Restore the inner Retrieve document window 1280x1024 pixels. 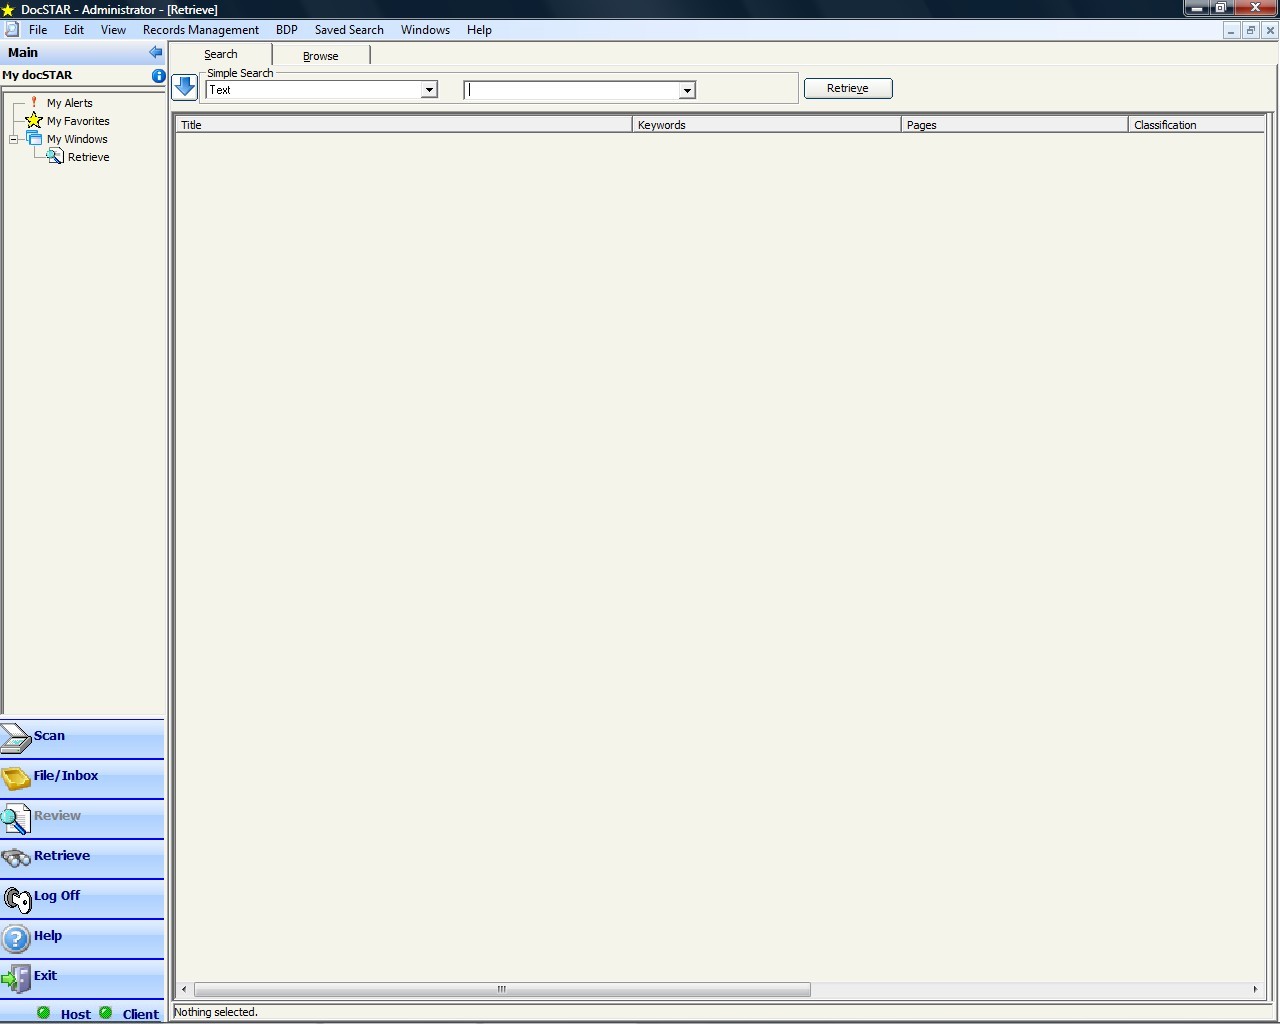(1250, 30)
